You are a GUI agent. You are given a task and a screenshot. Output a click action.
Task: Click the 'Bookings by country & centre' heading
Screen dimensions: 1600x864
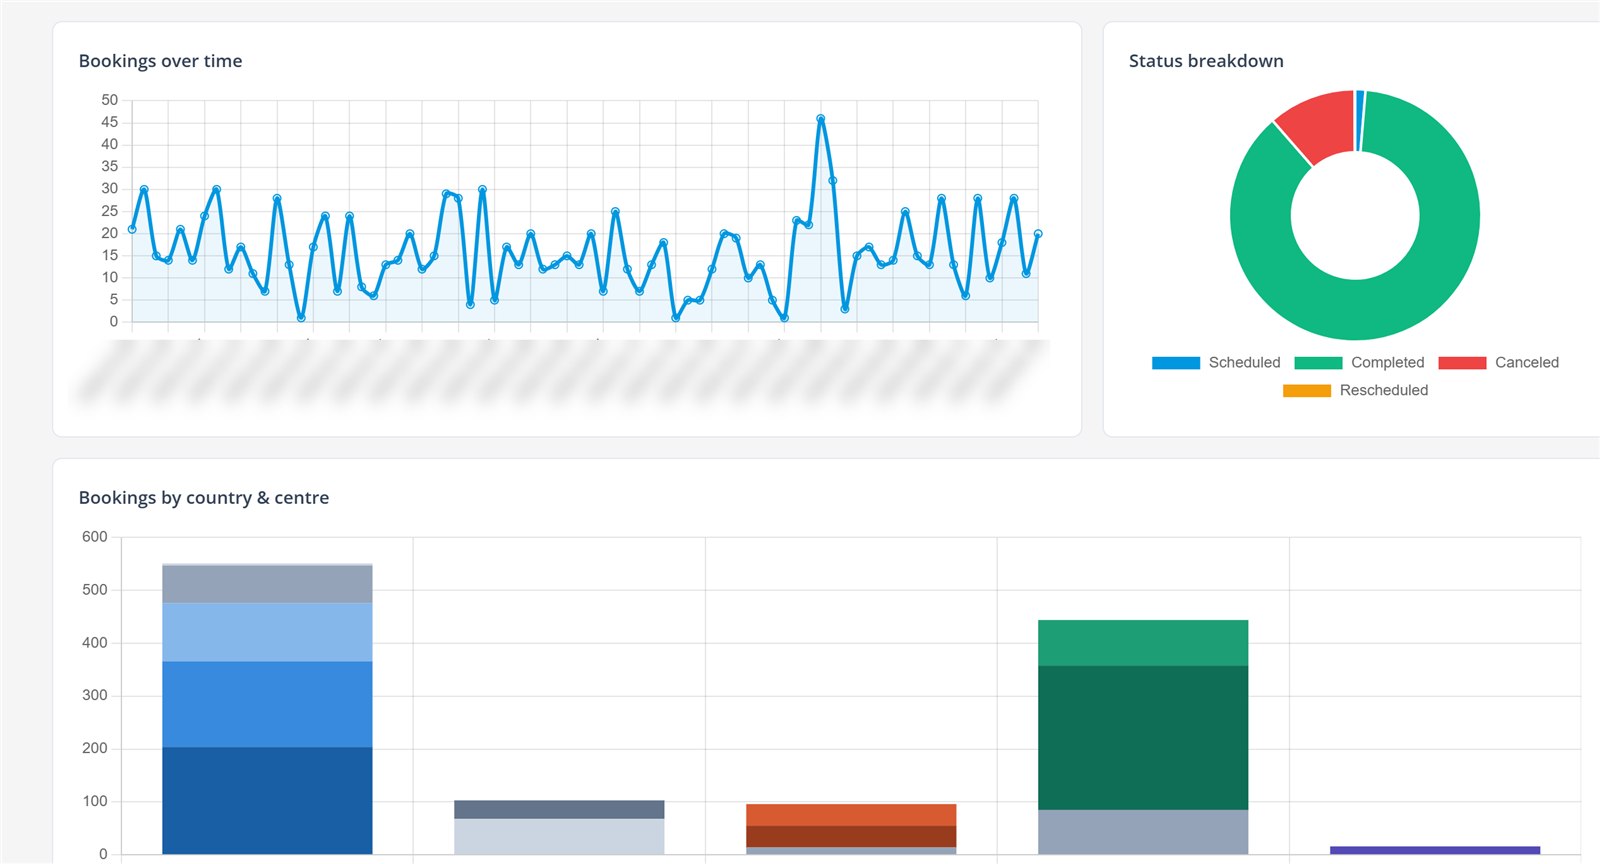coord(204,498)
